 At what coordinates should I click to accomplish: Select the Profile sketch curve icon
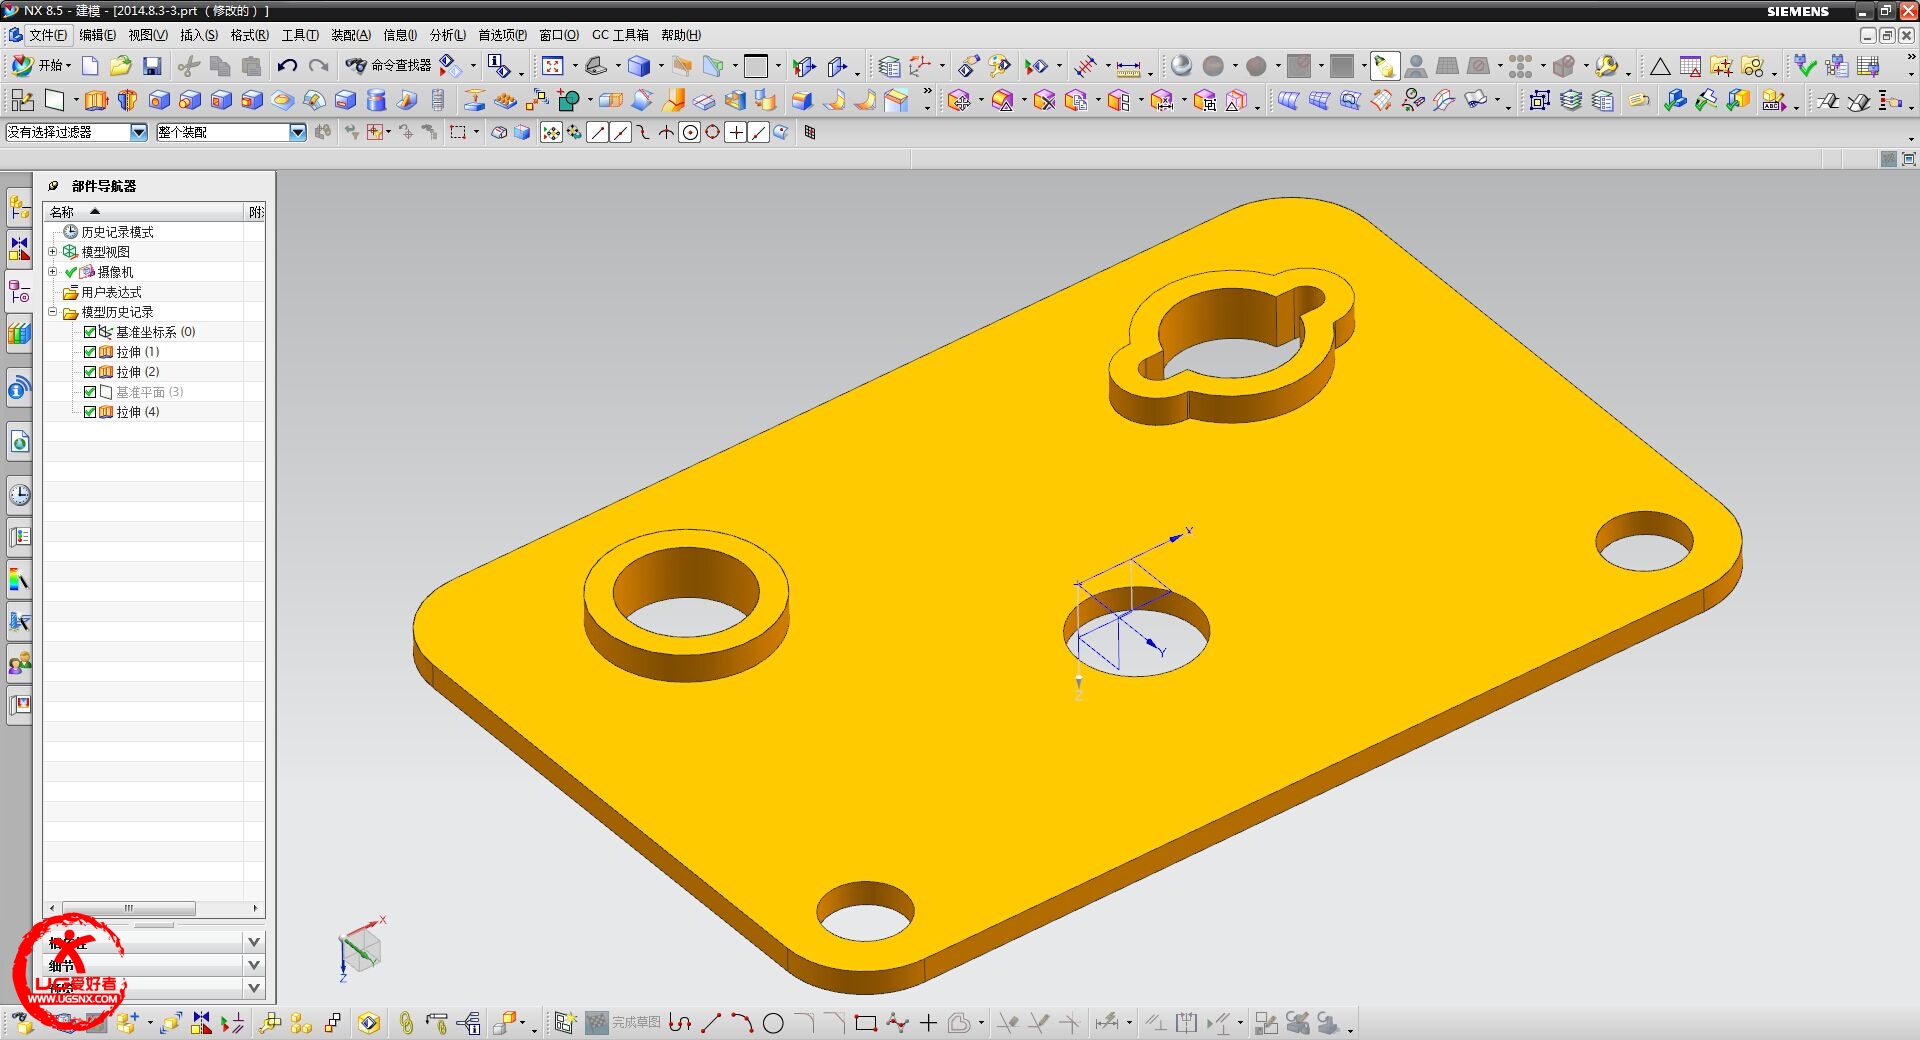(680, 1022)
